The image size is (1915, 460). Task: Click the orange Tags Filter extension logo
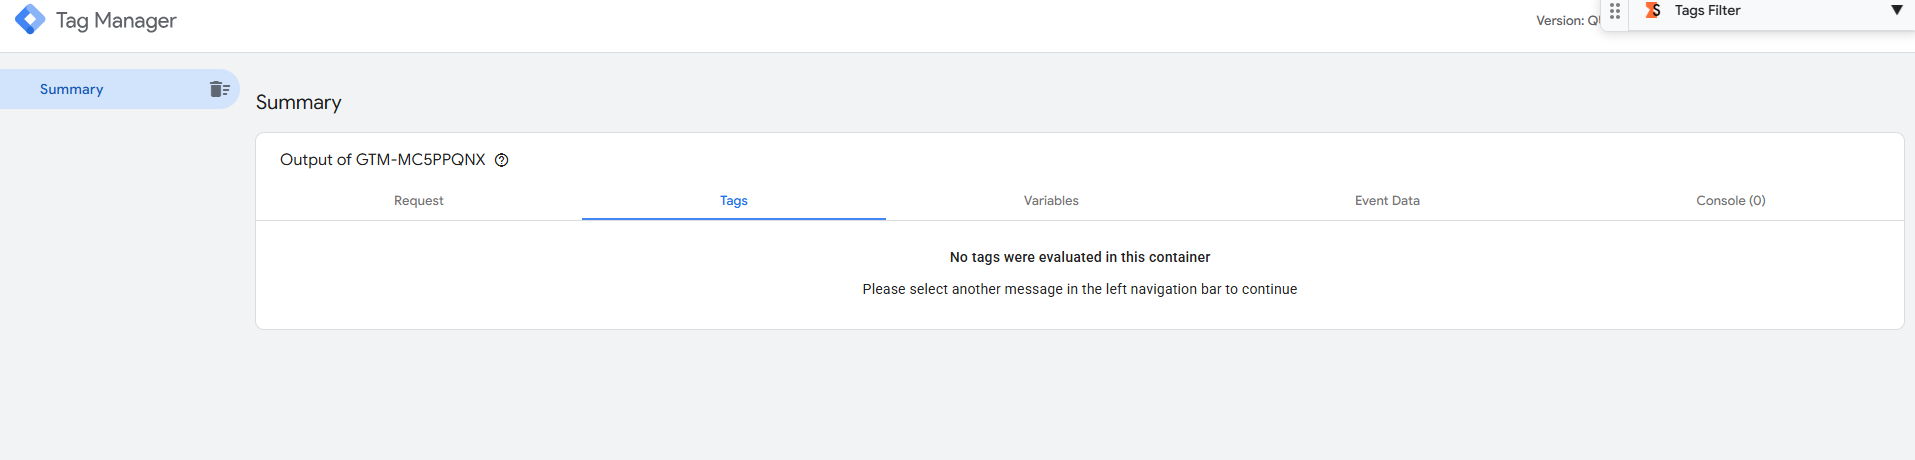(1653, 10)
